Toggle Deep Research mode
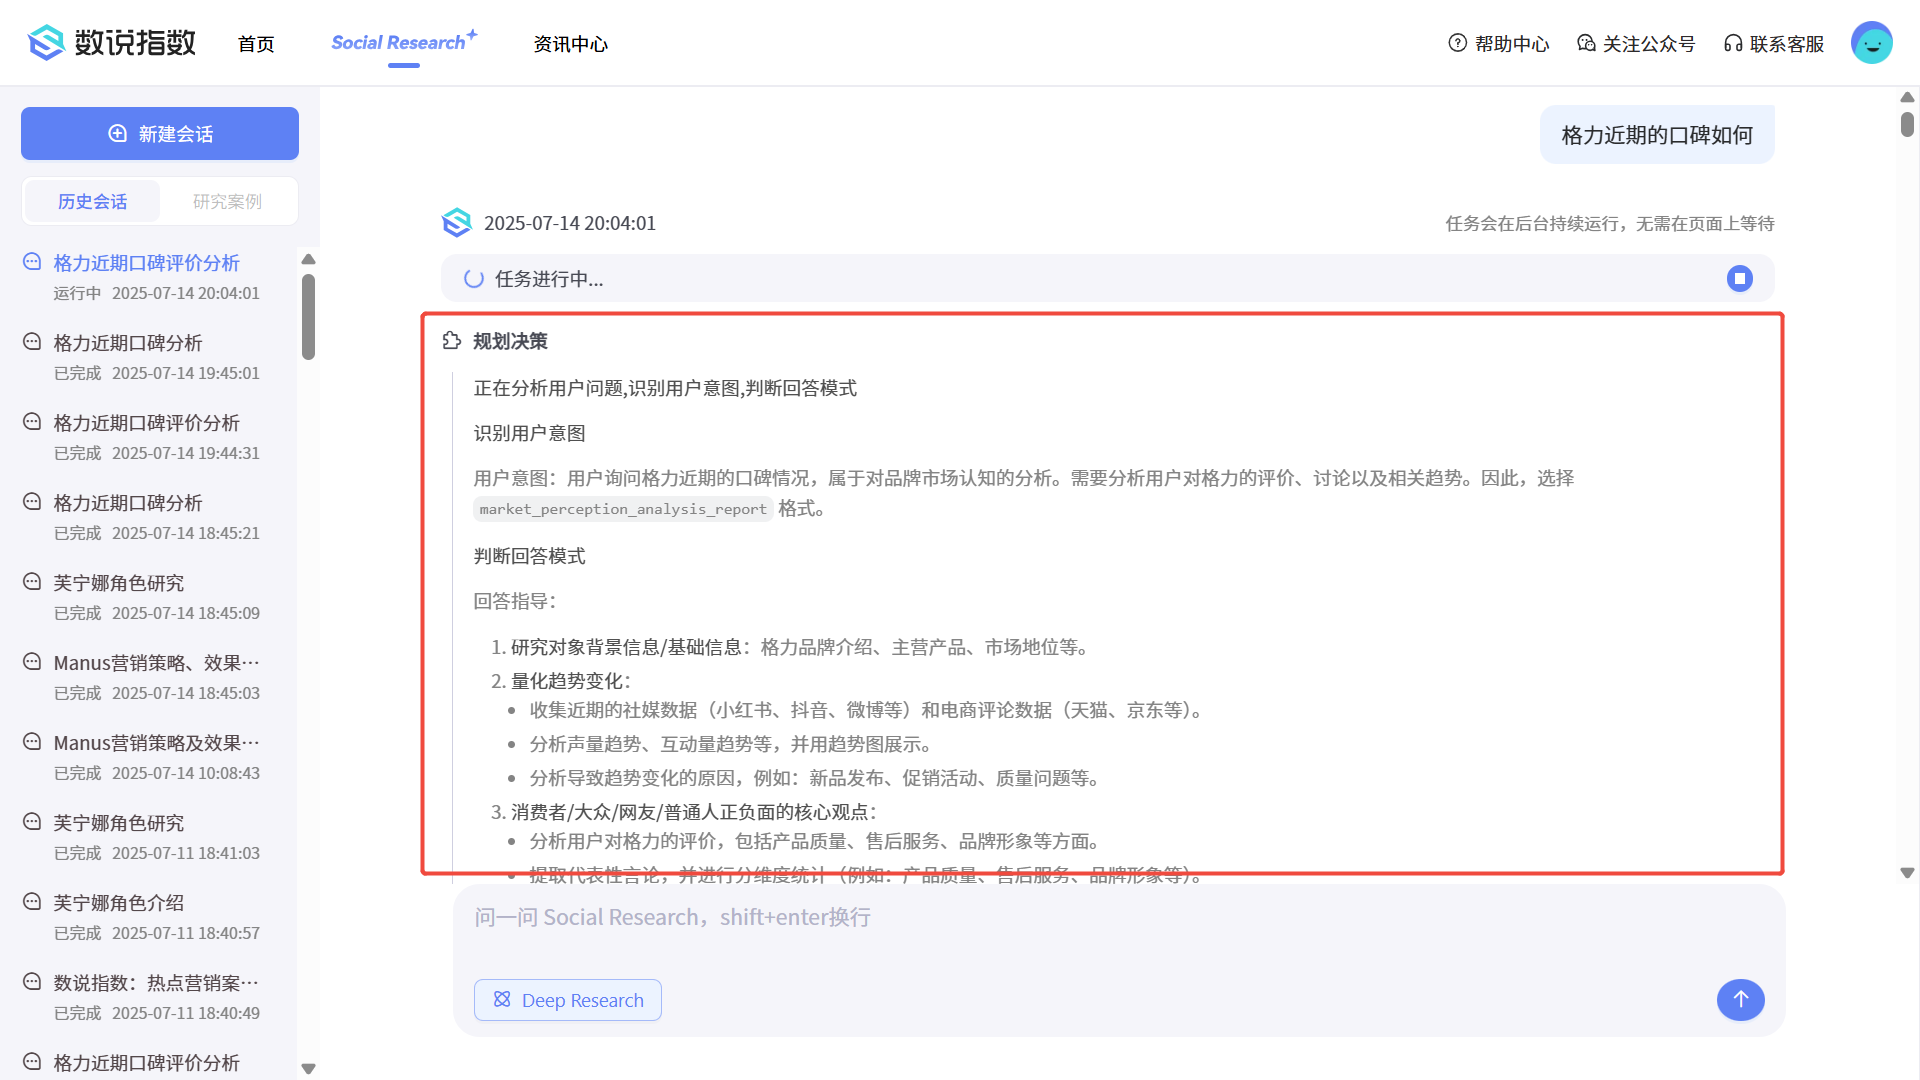Screen dimensions: 1920x1080 coord(568,1000)
